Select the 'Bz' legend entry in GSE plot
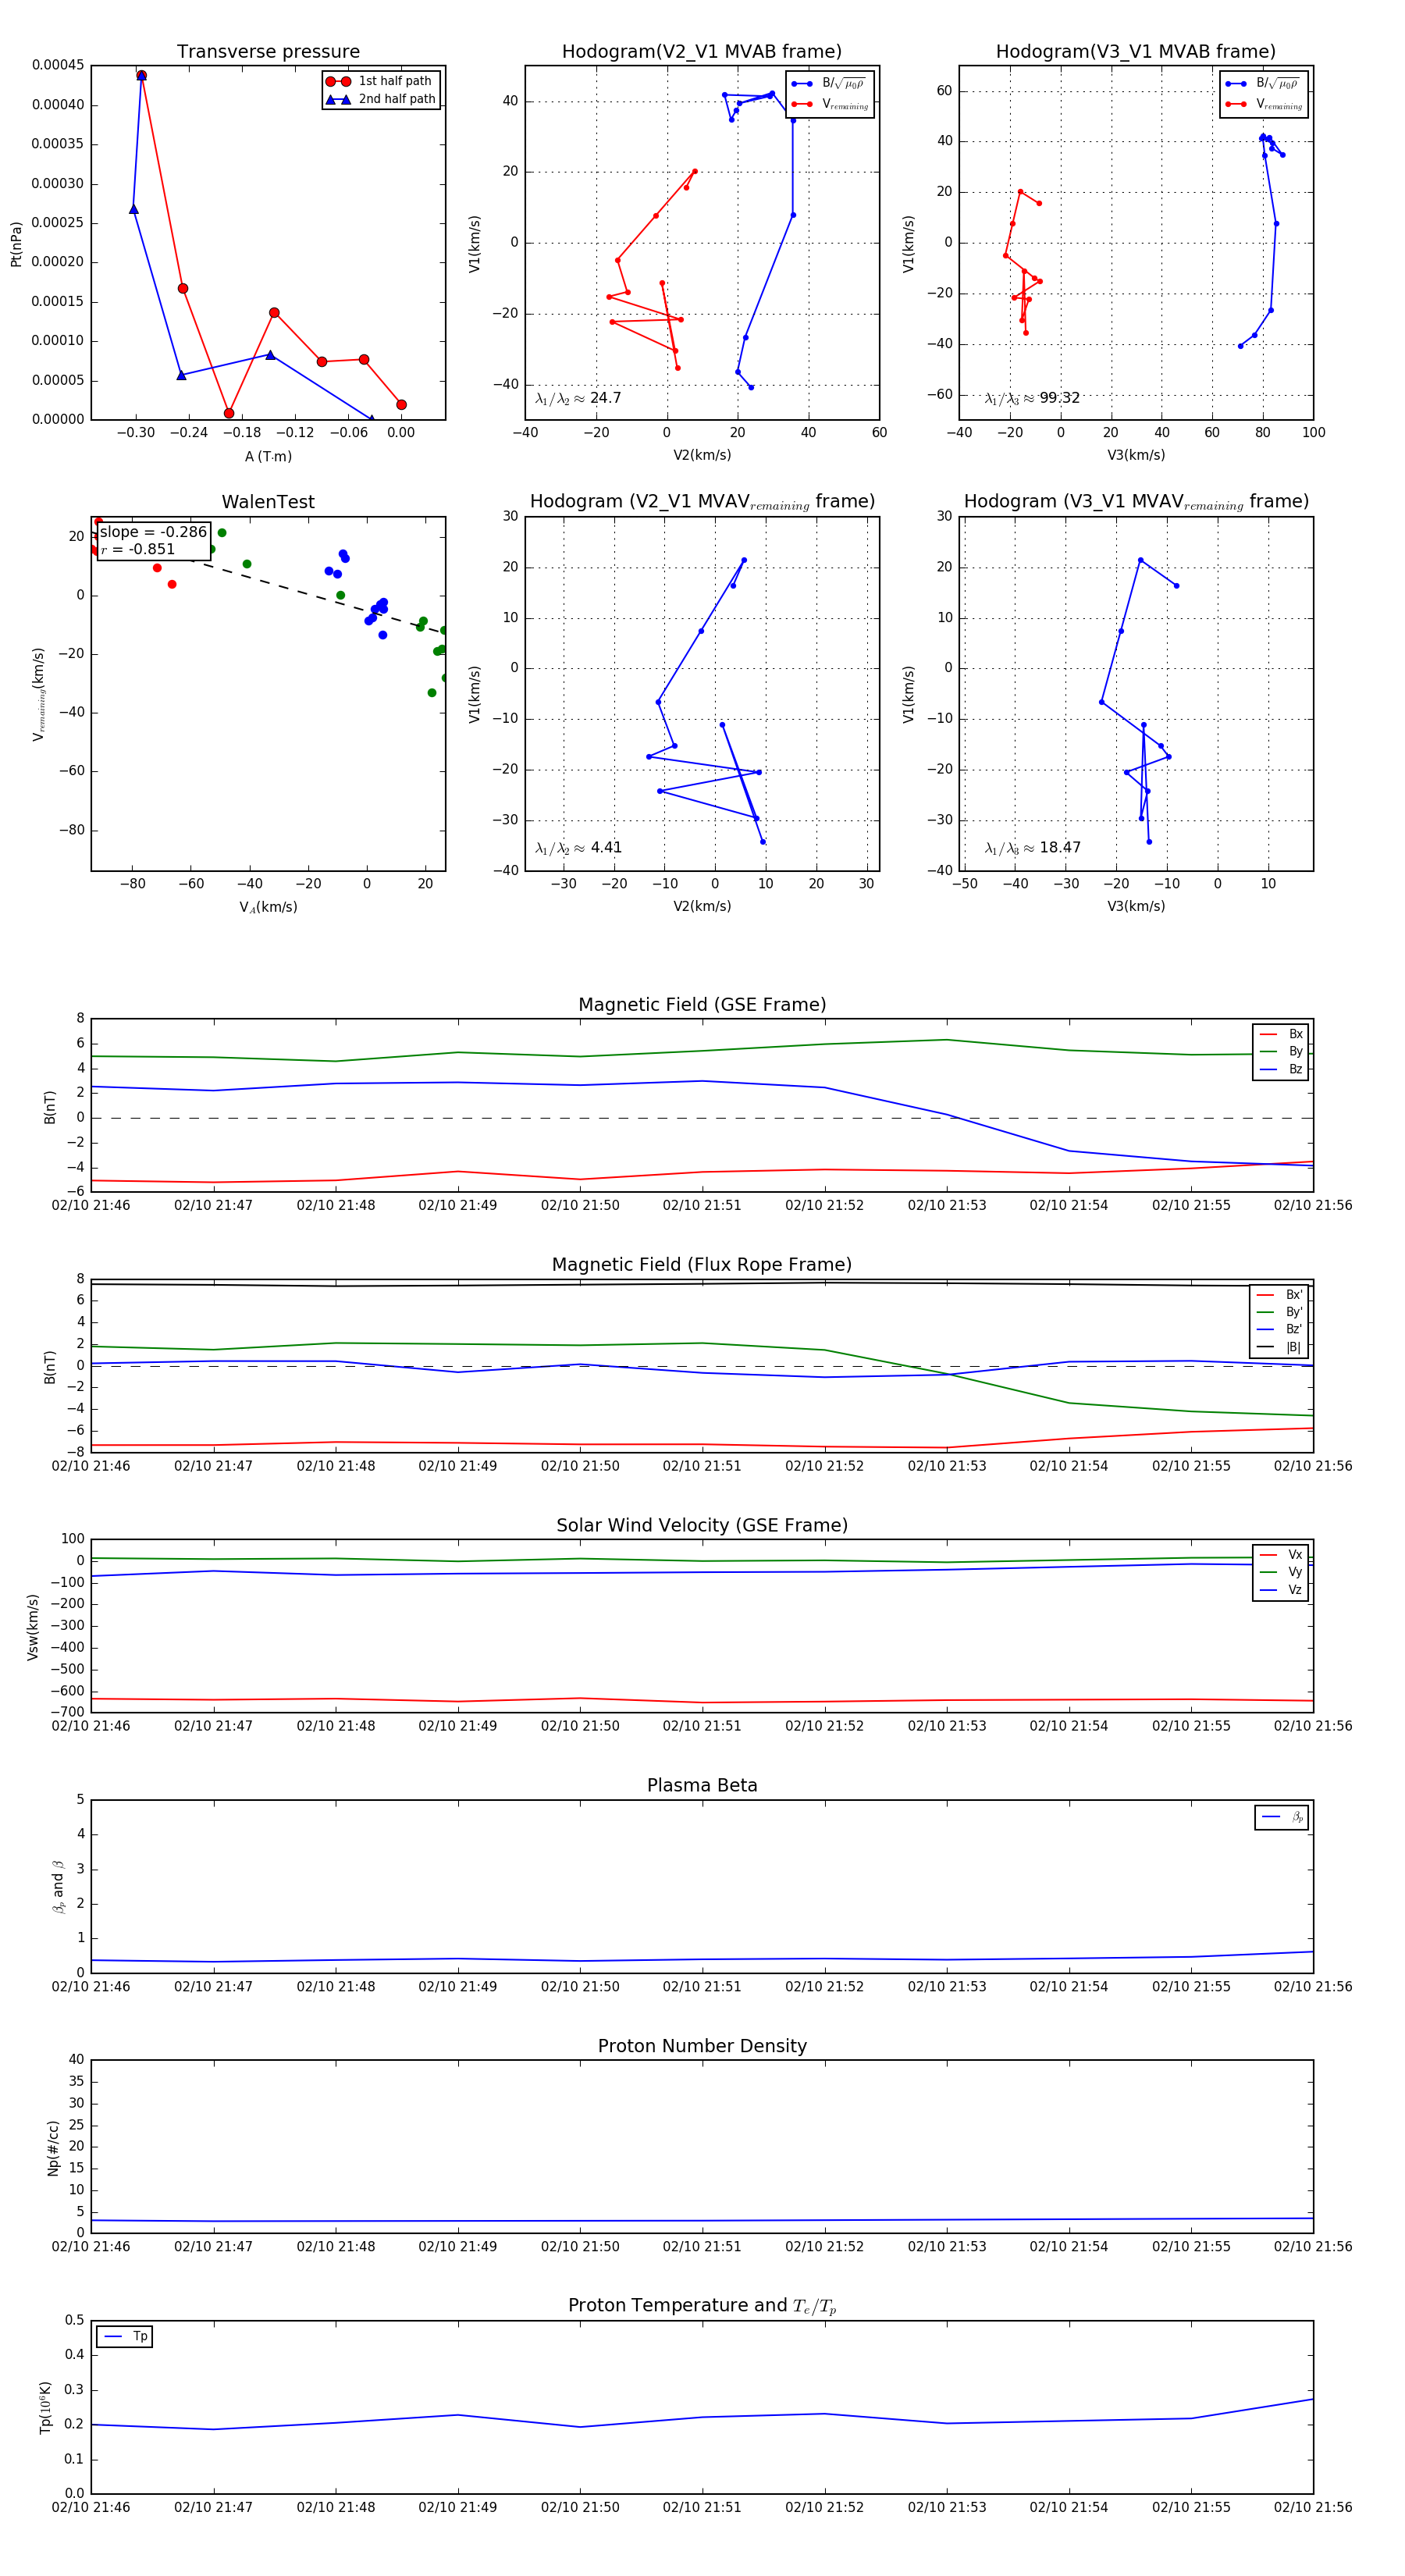Viewport: 1405px width, 2576px height. tap(1281, 1069)
